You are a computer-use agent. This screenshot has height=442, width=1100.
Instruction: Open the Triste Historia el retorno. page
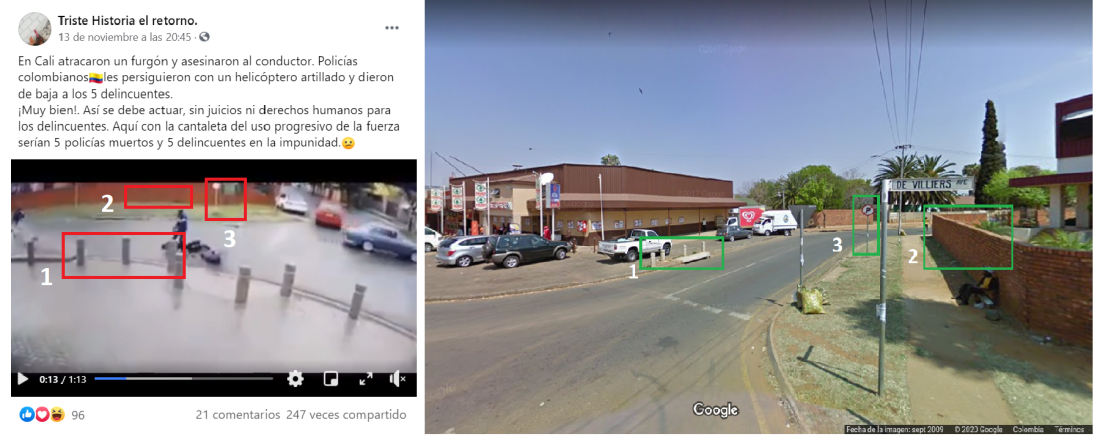coord(128,21)
